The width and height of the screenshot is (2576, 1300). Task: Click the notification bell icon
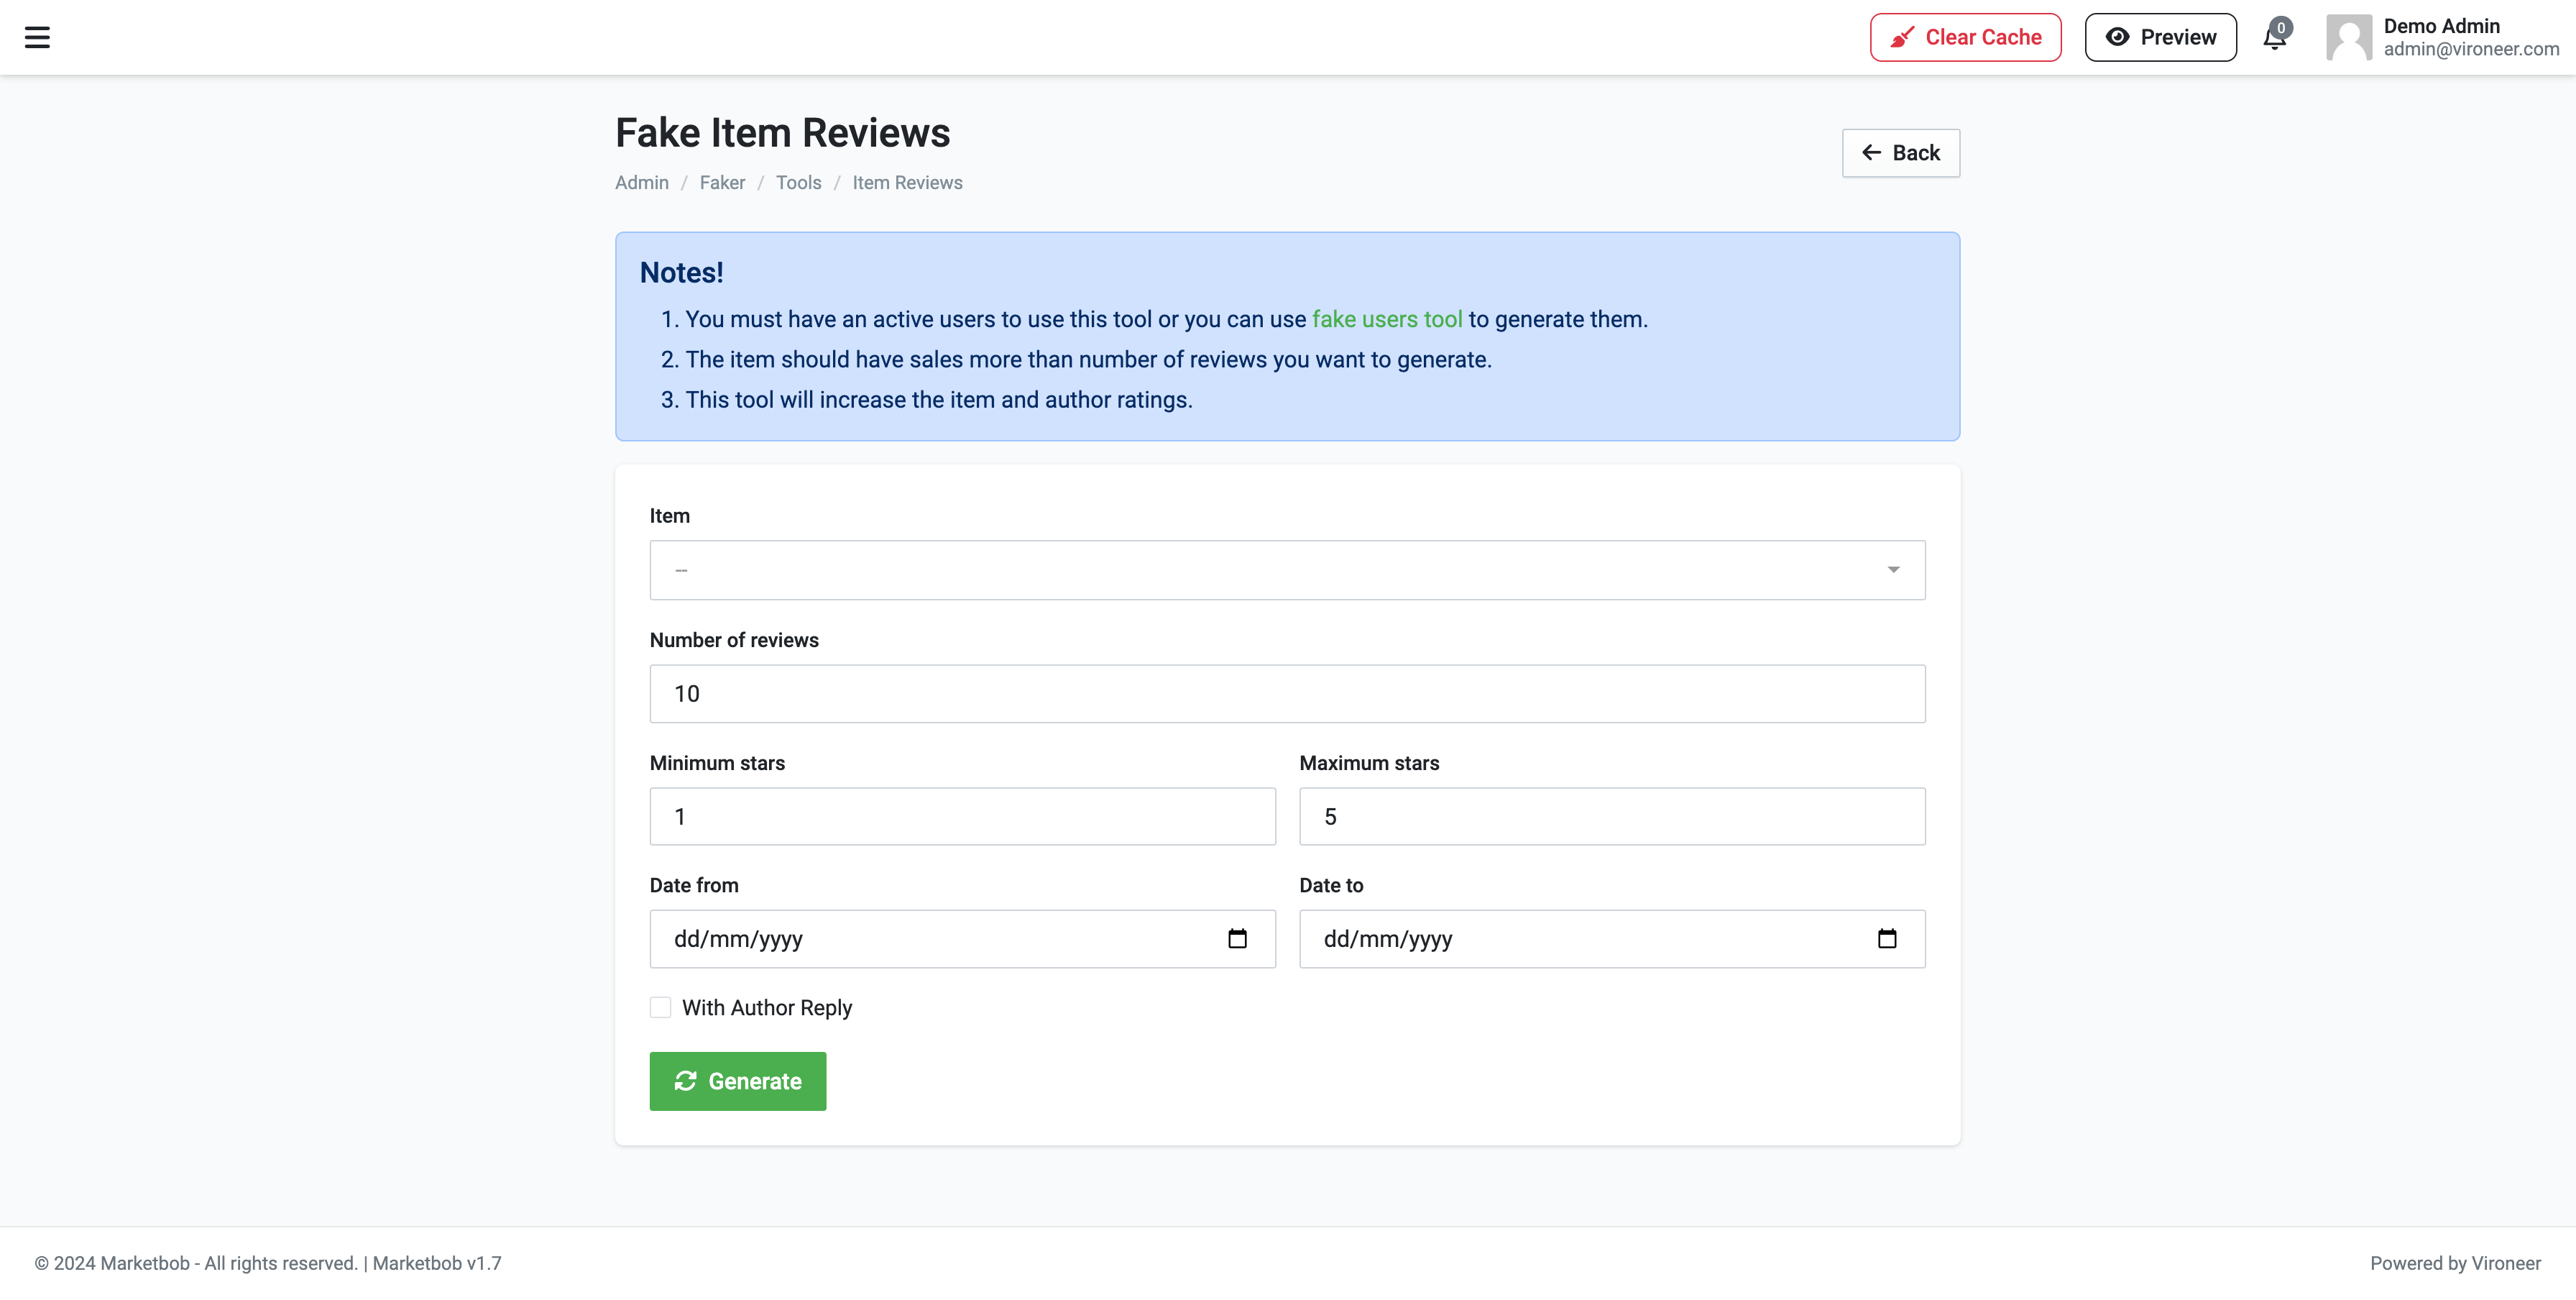pyautogui.click(x=2274, y=38)
